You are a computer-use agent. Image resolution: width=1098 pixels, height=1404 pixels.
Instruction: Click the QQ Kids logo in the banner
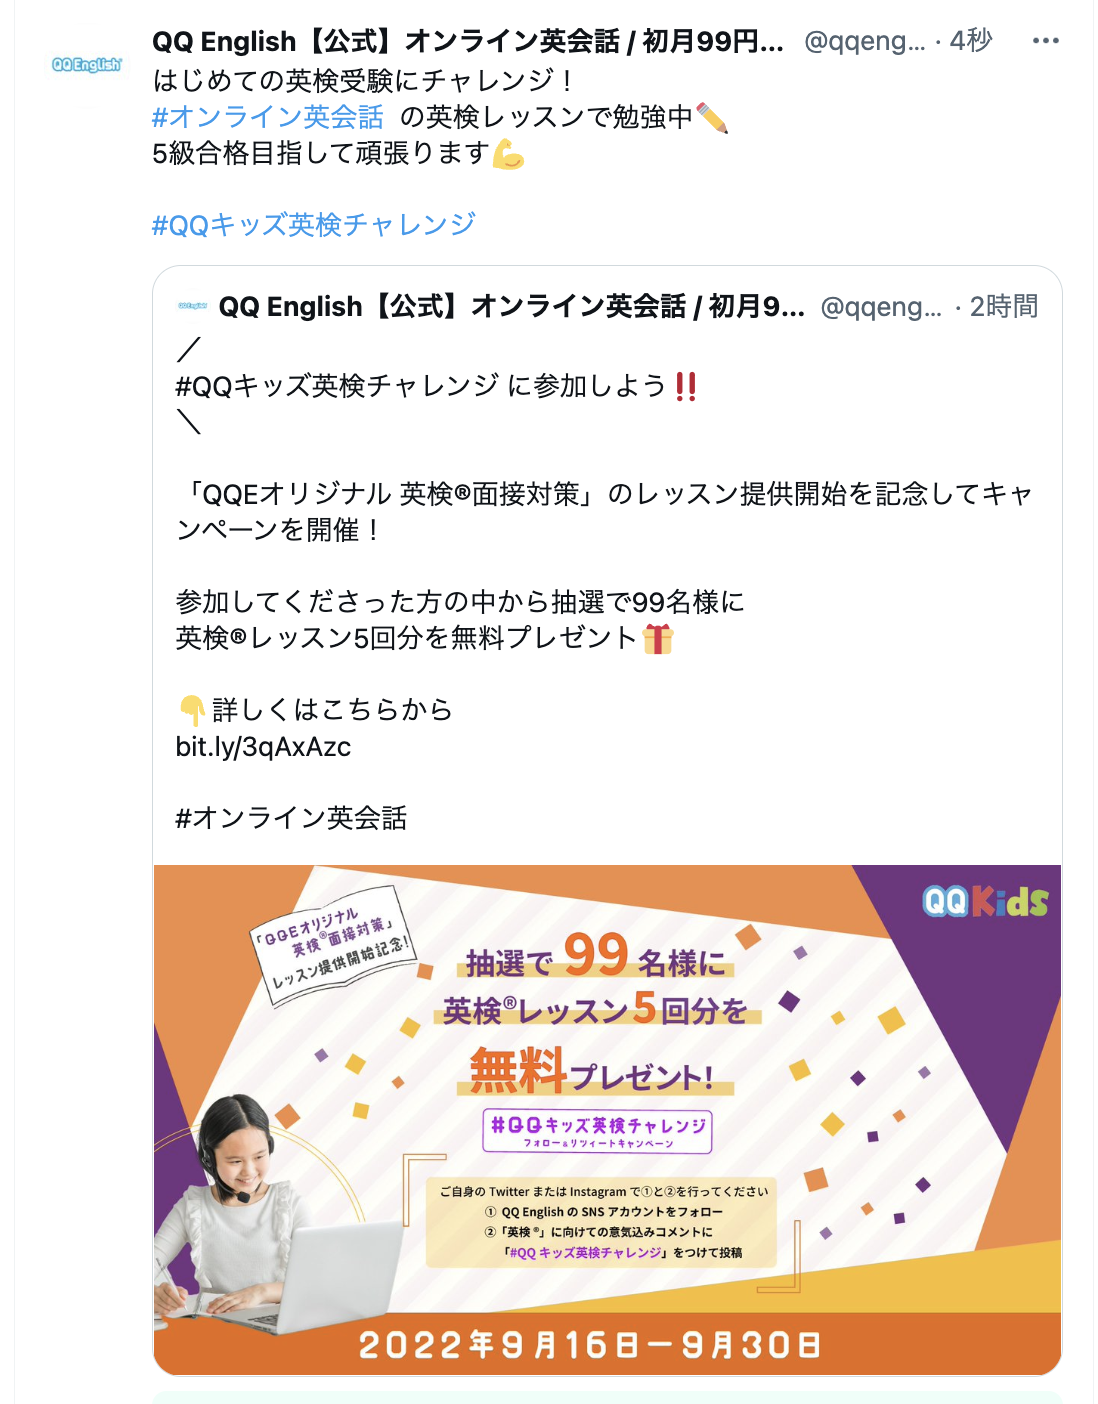click(x=985, y=901)
